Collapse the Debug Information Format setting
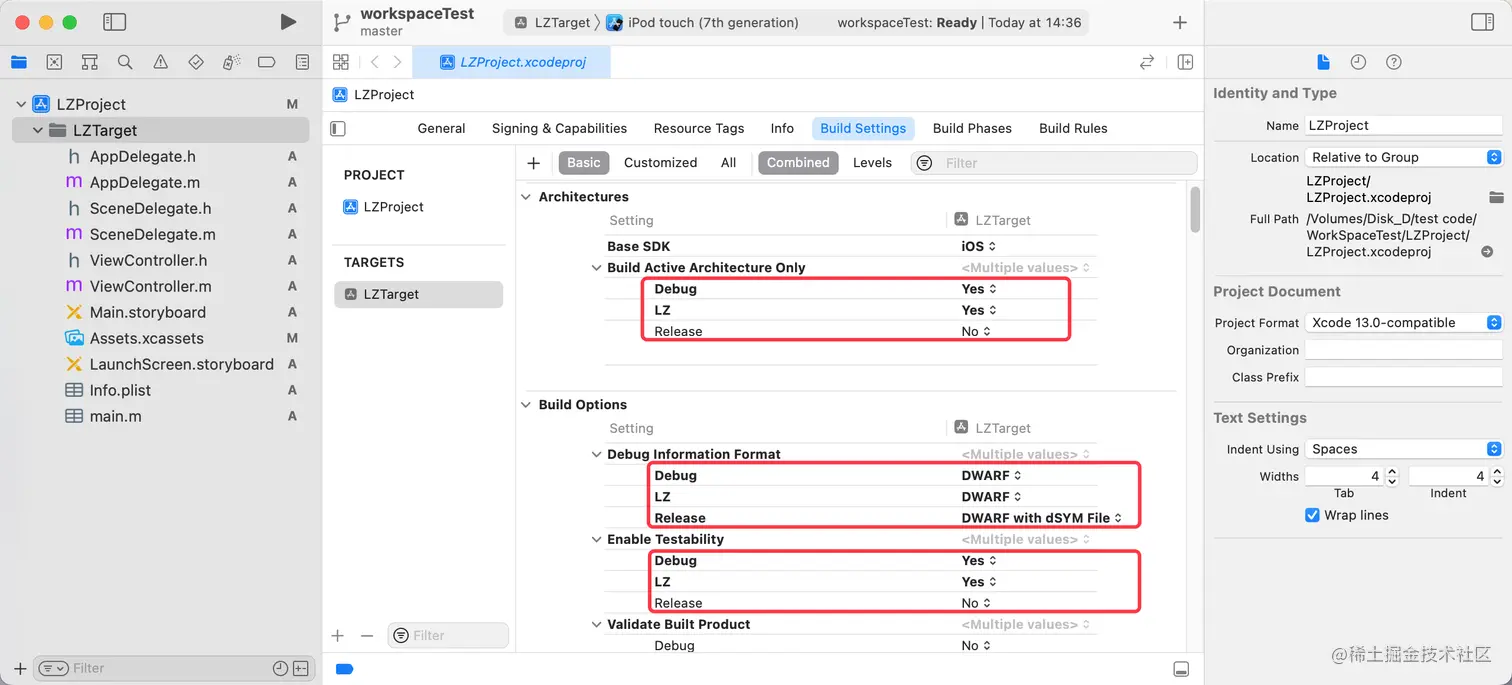The height and width of the screenshot is (685, 1512). click(x=597, y=454)
